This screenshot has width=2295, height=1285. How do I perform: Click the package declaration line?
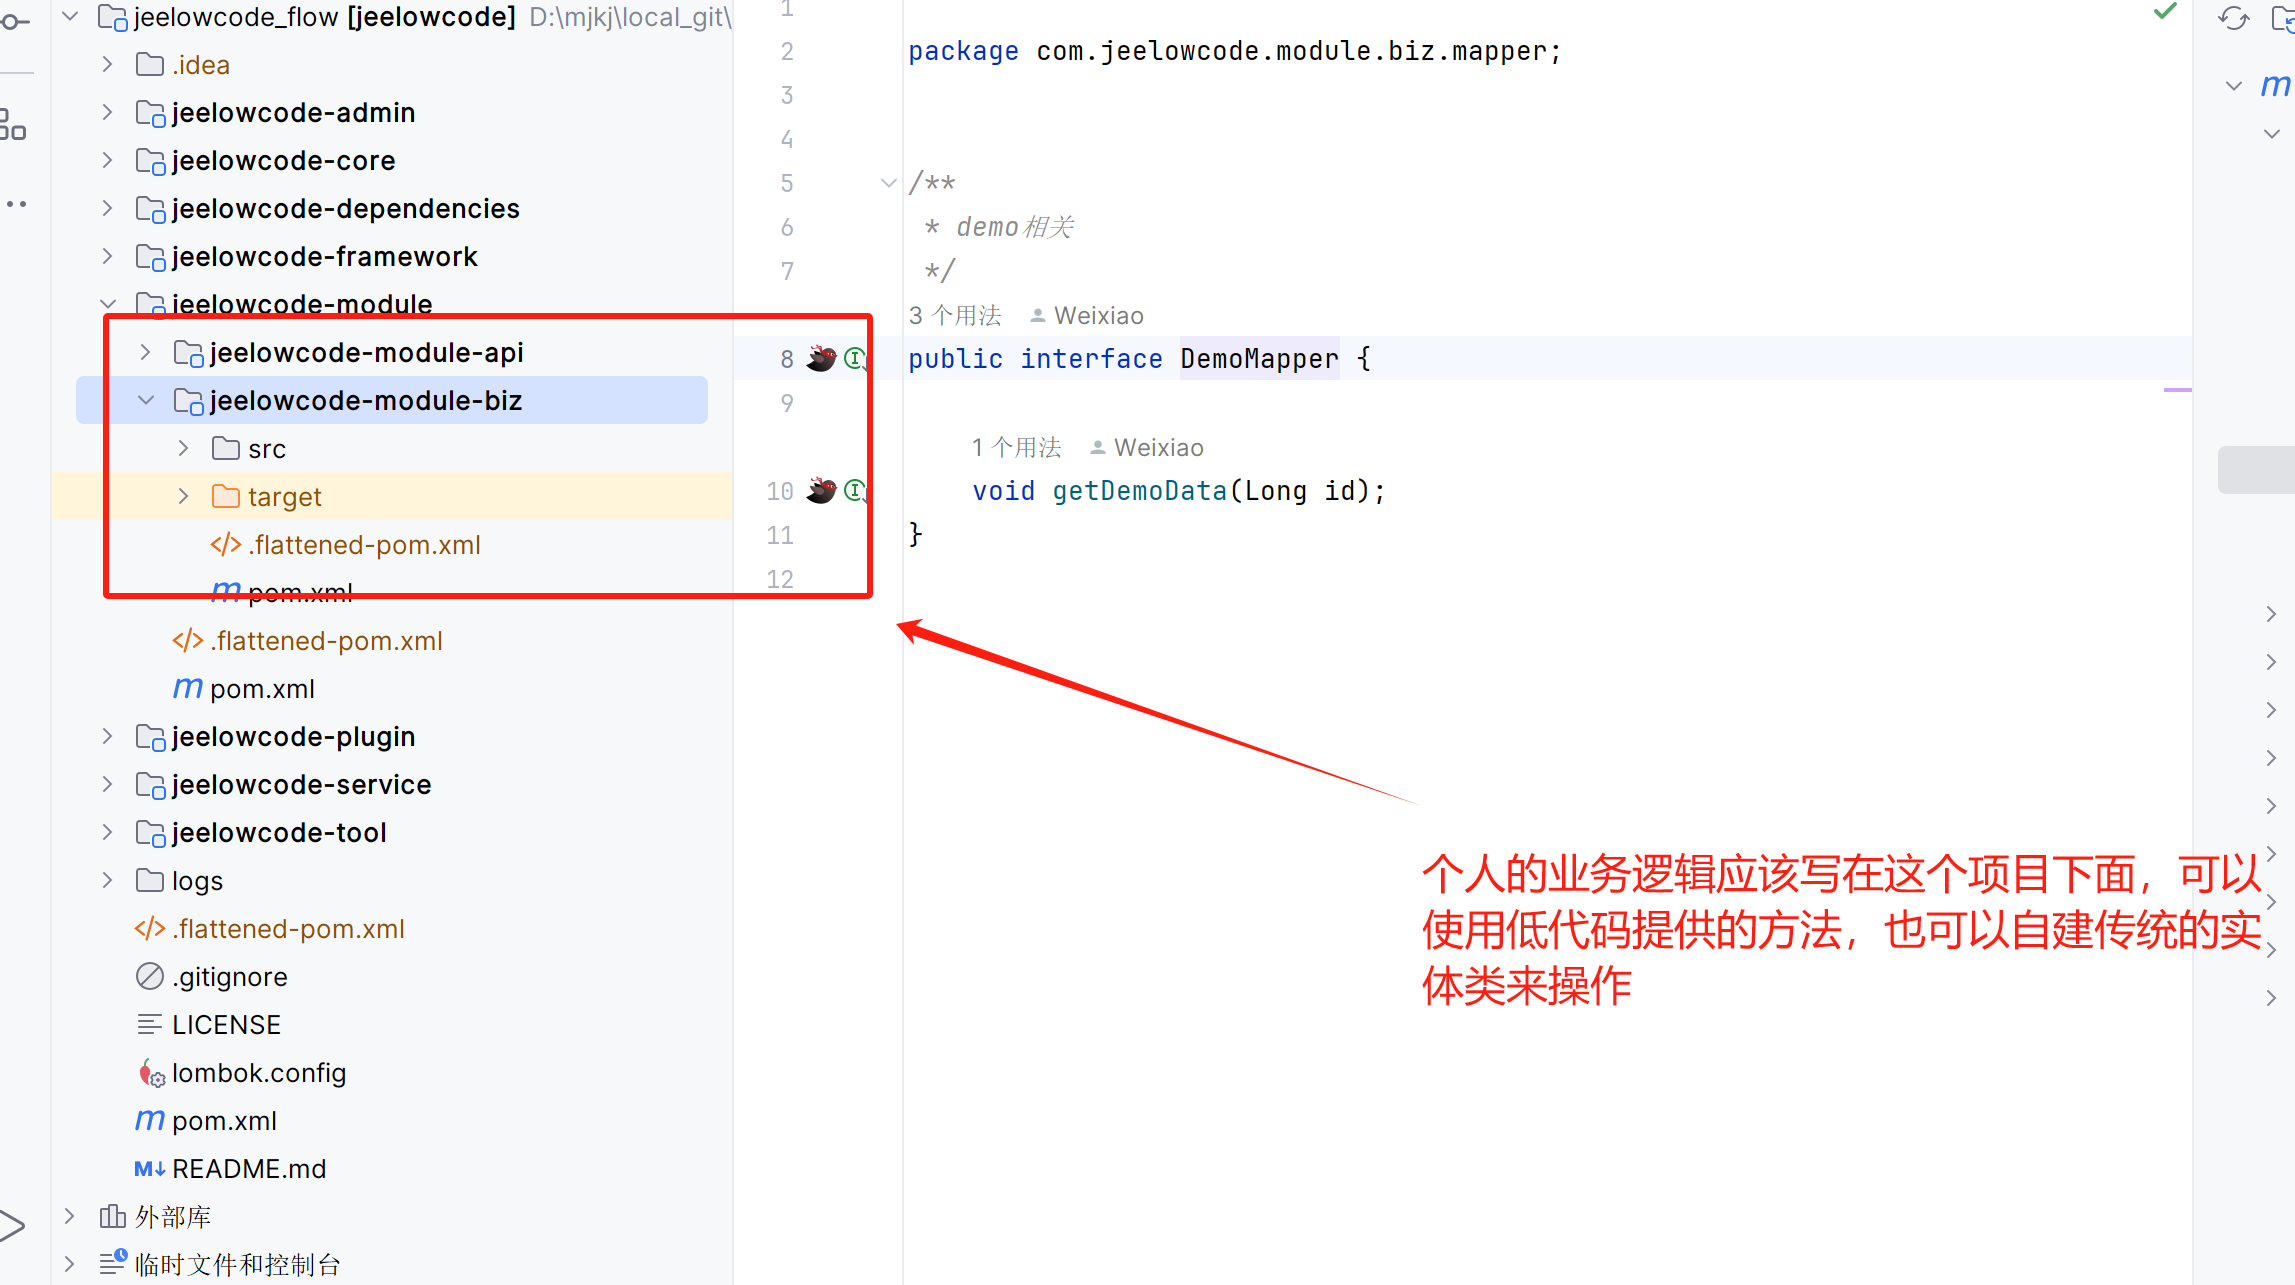[x=1234, y=51]
